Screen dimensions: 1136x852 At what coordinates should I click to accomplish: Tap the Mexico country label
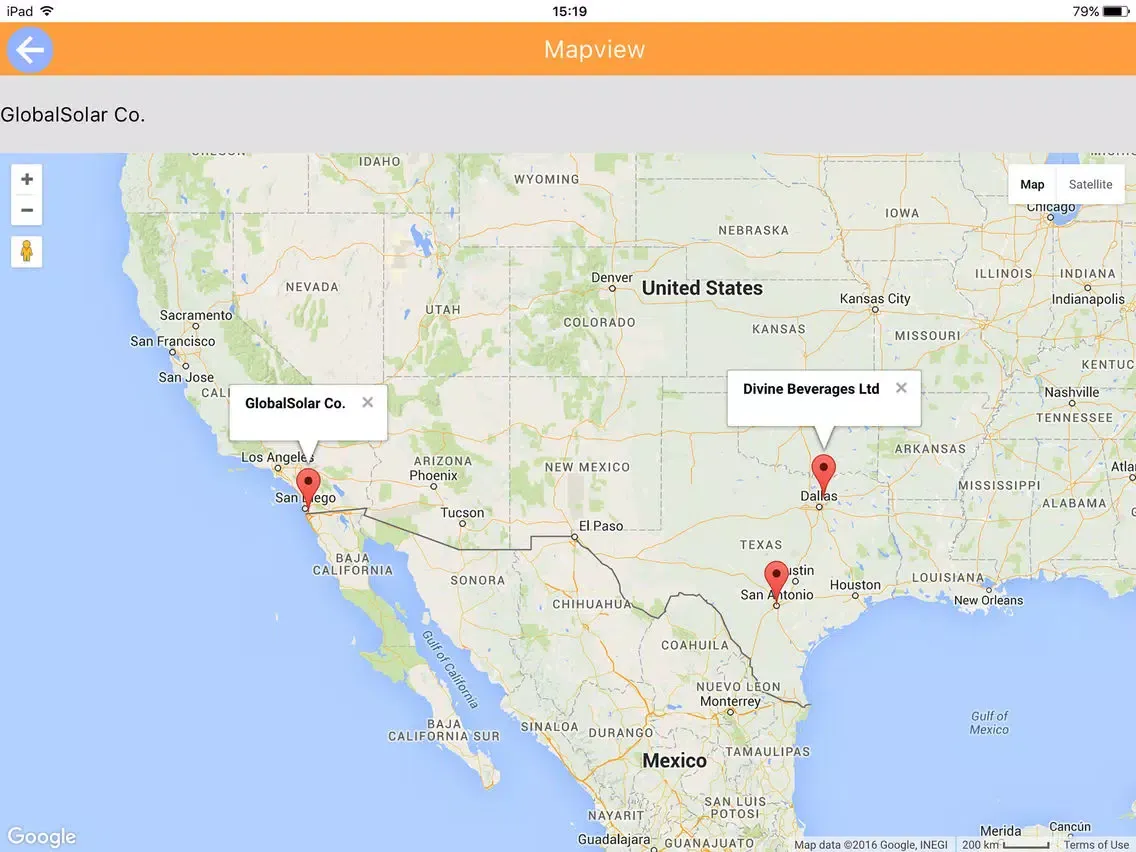(x=674, y=761)
